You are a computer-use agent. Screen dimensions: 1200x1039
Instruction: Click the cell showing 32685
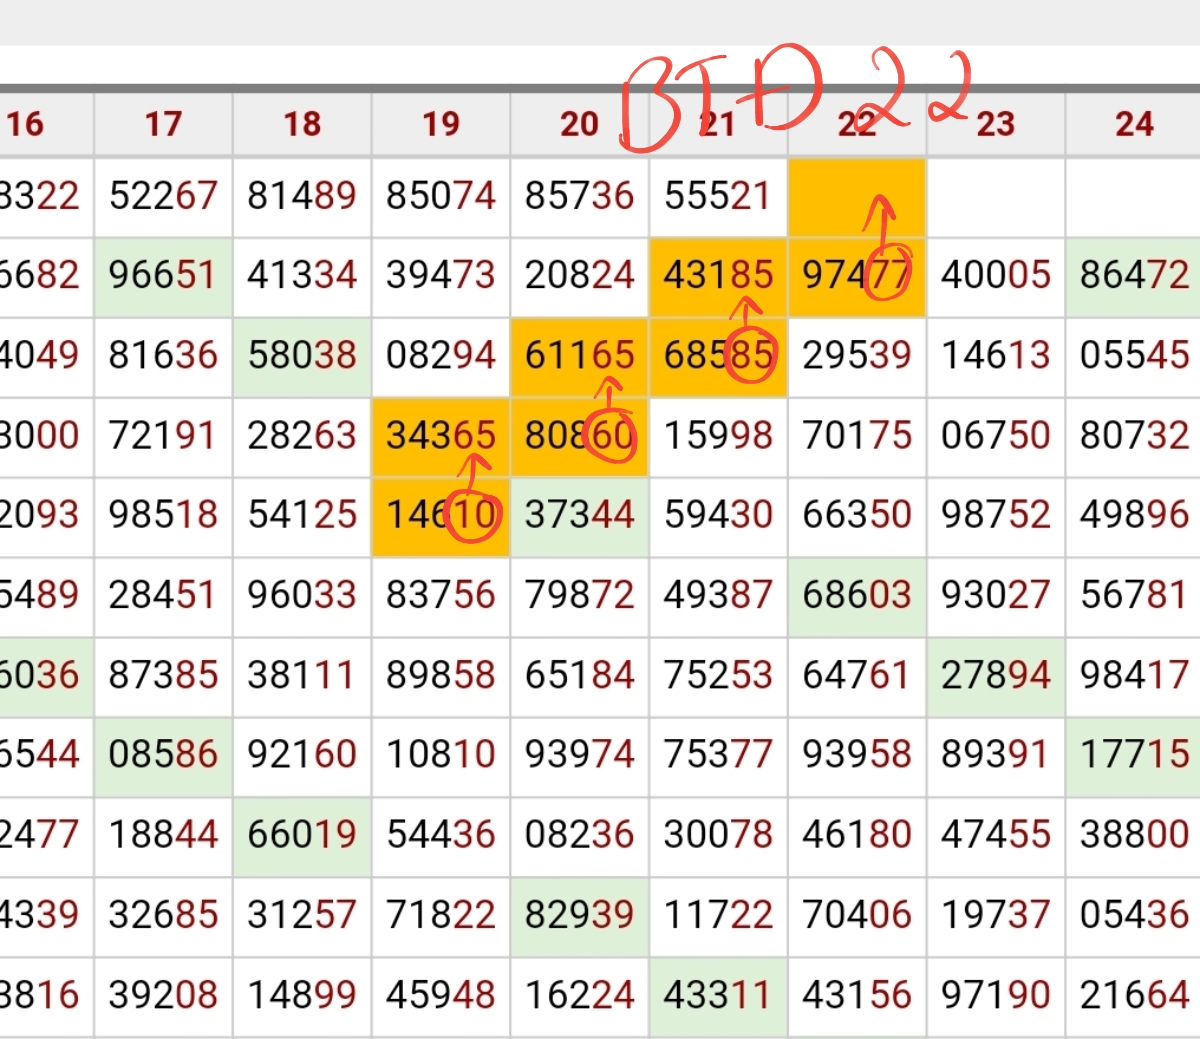(163, 915)
